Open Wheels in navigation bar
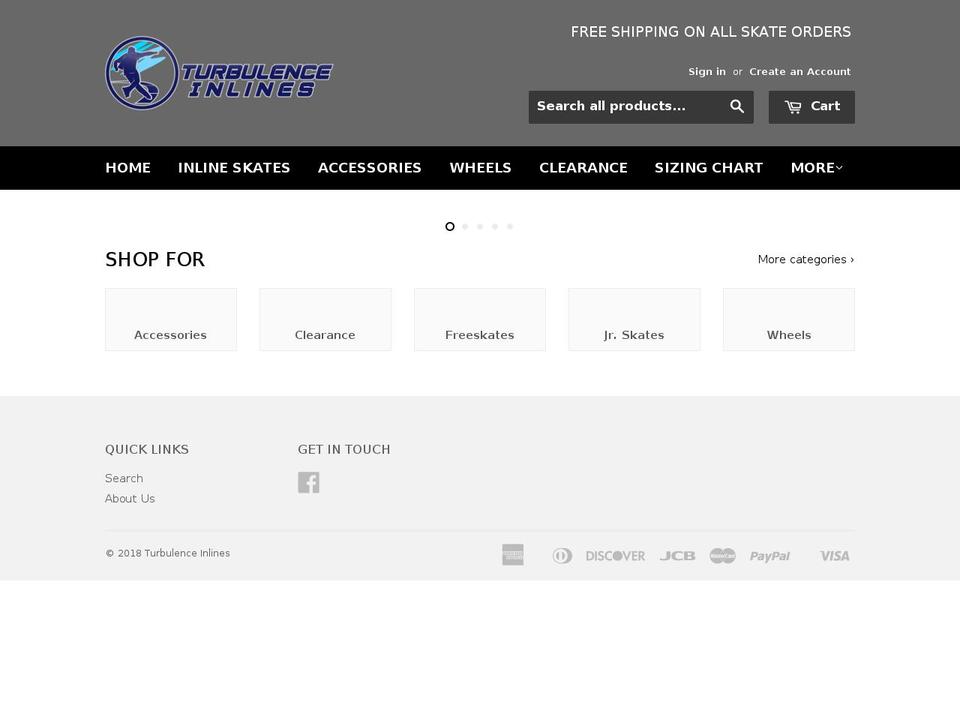The height and width of the screenshot is (720, 960). pos(481,168)
